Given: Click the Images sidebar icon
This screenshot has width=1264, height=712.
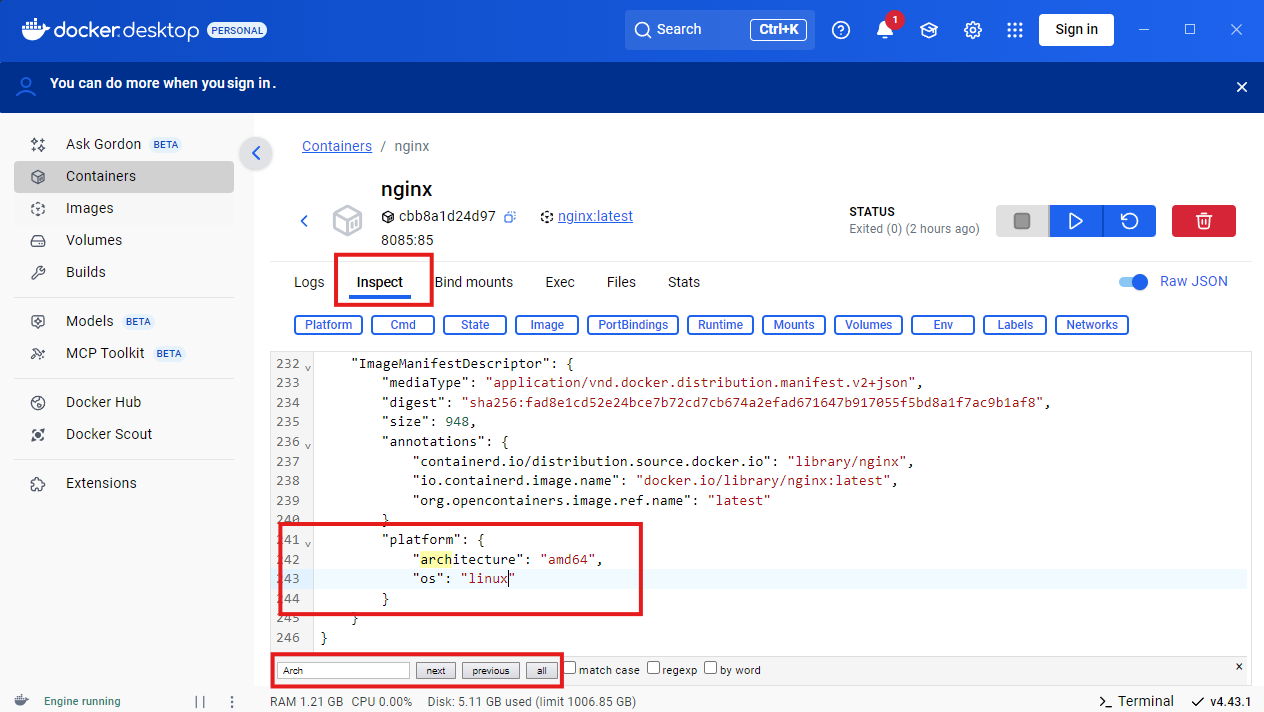Looking at the screenshot, I should click(38, 208).
